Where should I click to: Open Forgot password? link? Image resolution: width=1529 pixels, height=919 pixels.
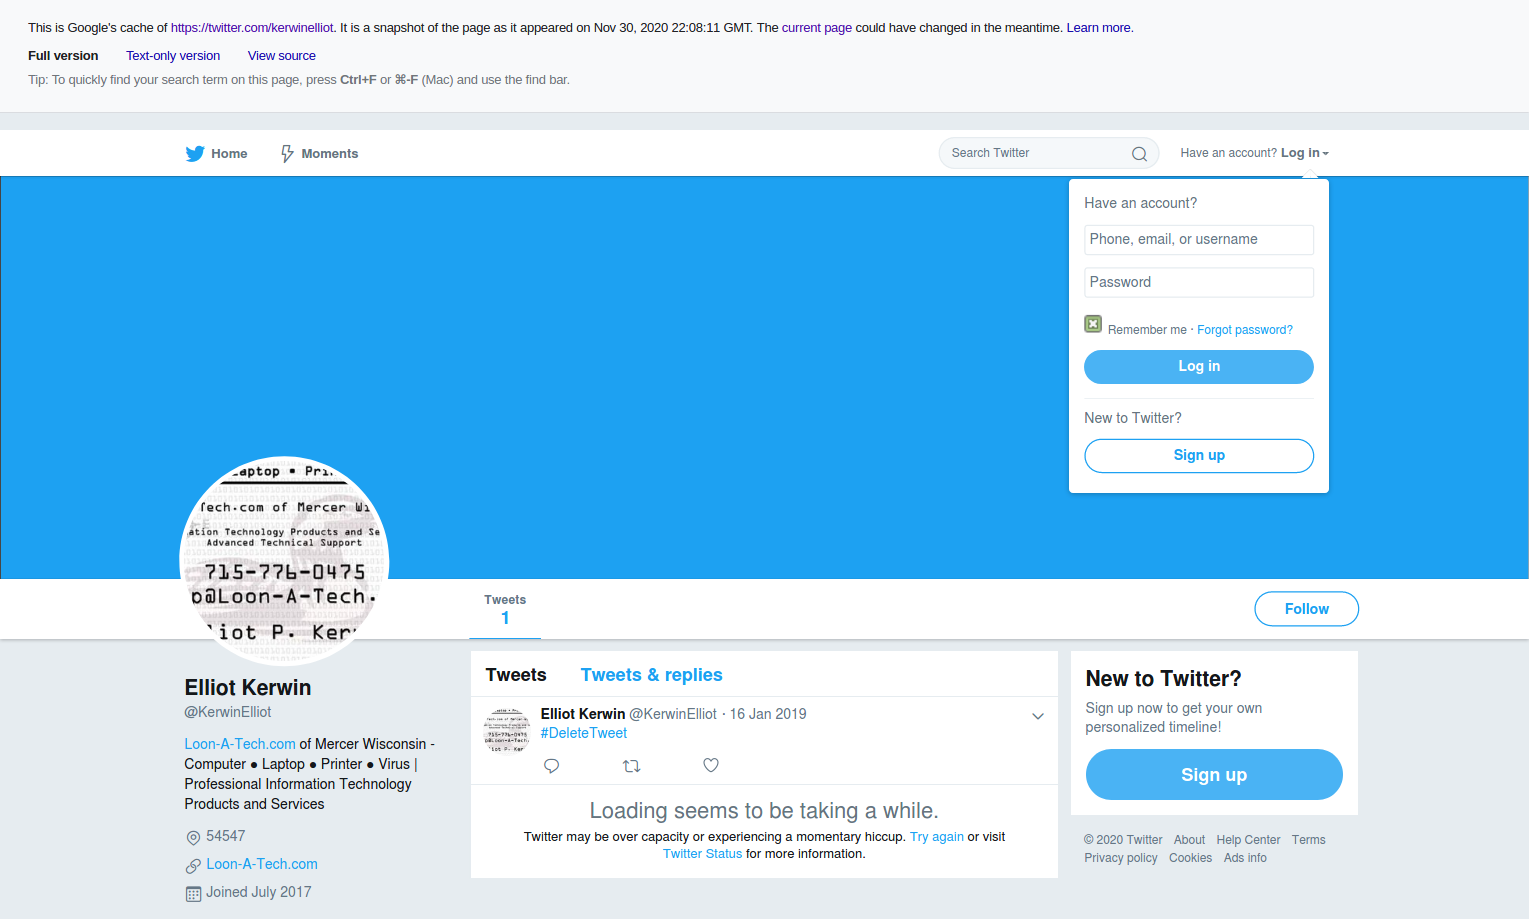pyautogui.click(x=1245, y=330)
